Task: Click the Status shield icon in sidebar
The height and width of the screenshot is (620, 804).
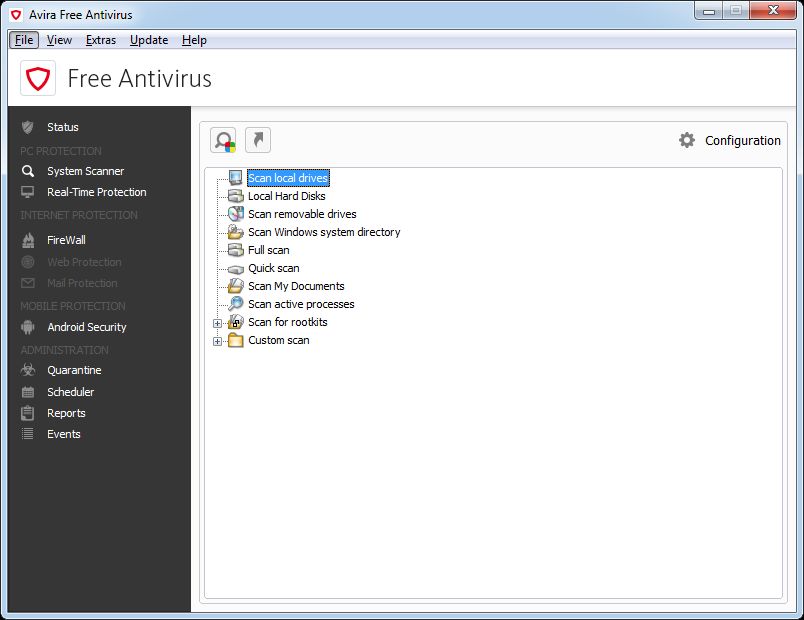Action: tap(28, 127)
